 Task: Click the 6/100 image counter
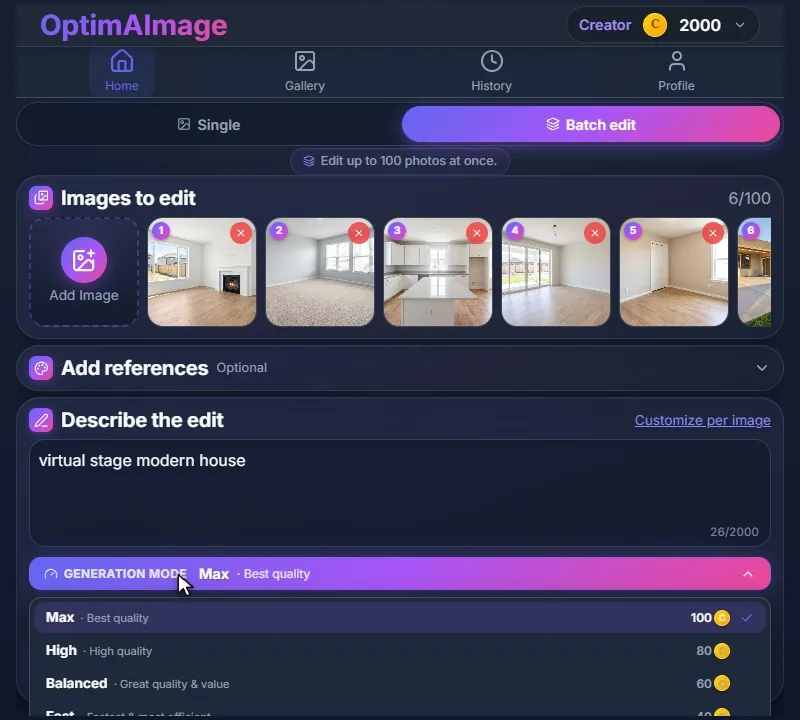pyautogui.click(x=749, y=198)
